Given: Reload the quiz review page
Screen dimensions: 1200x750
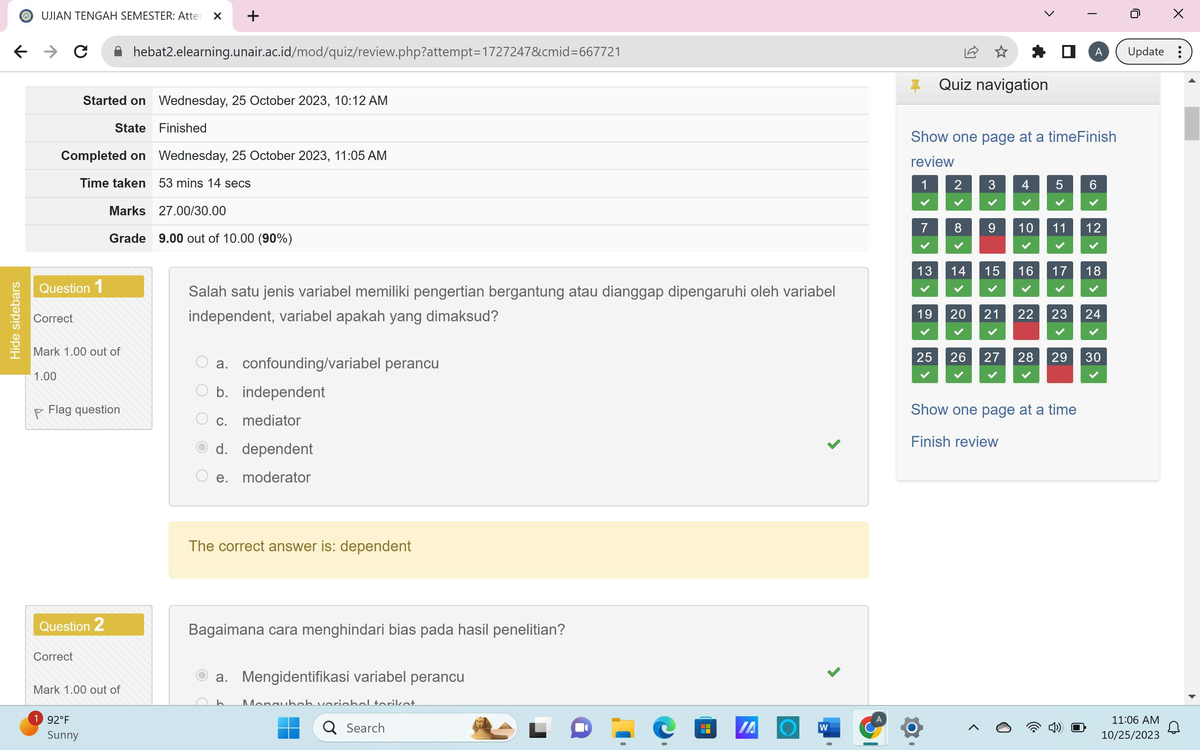Looking at the screenshot, I should (80, 50).
